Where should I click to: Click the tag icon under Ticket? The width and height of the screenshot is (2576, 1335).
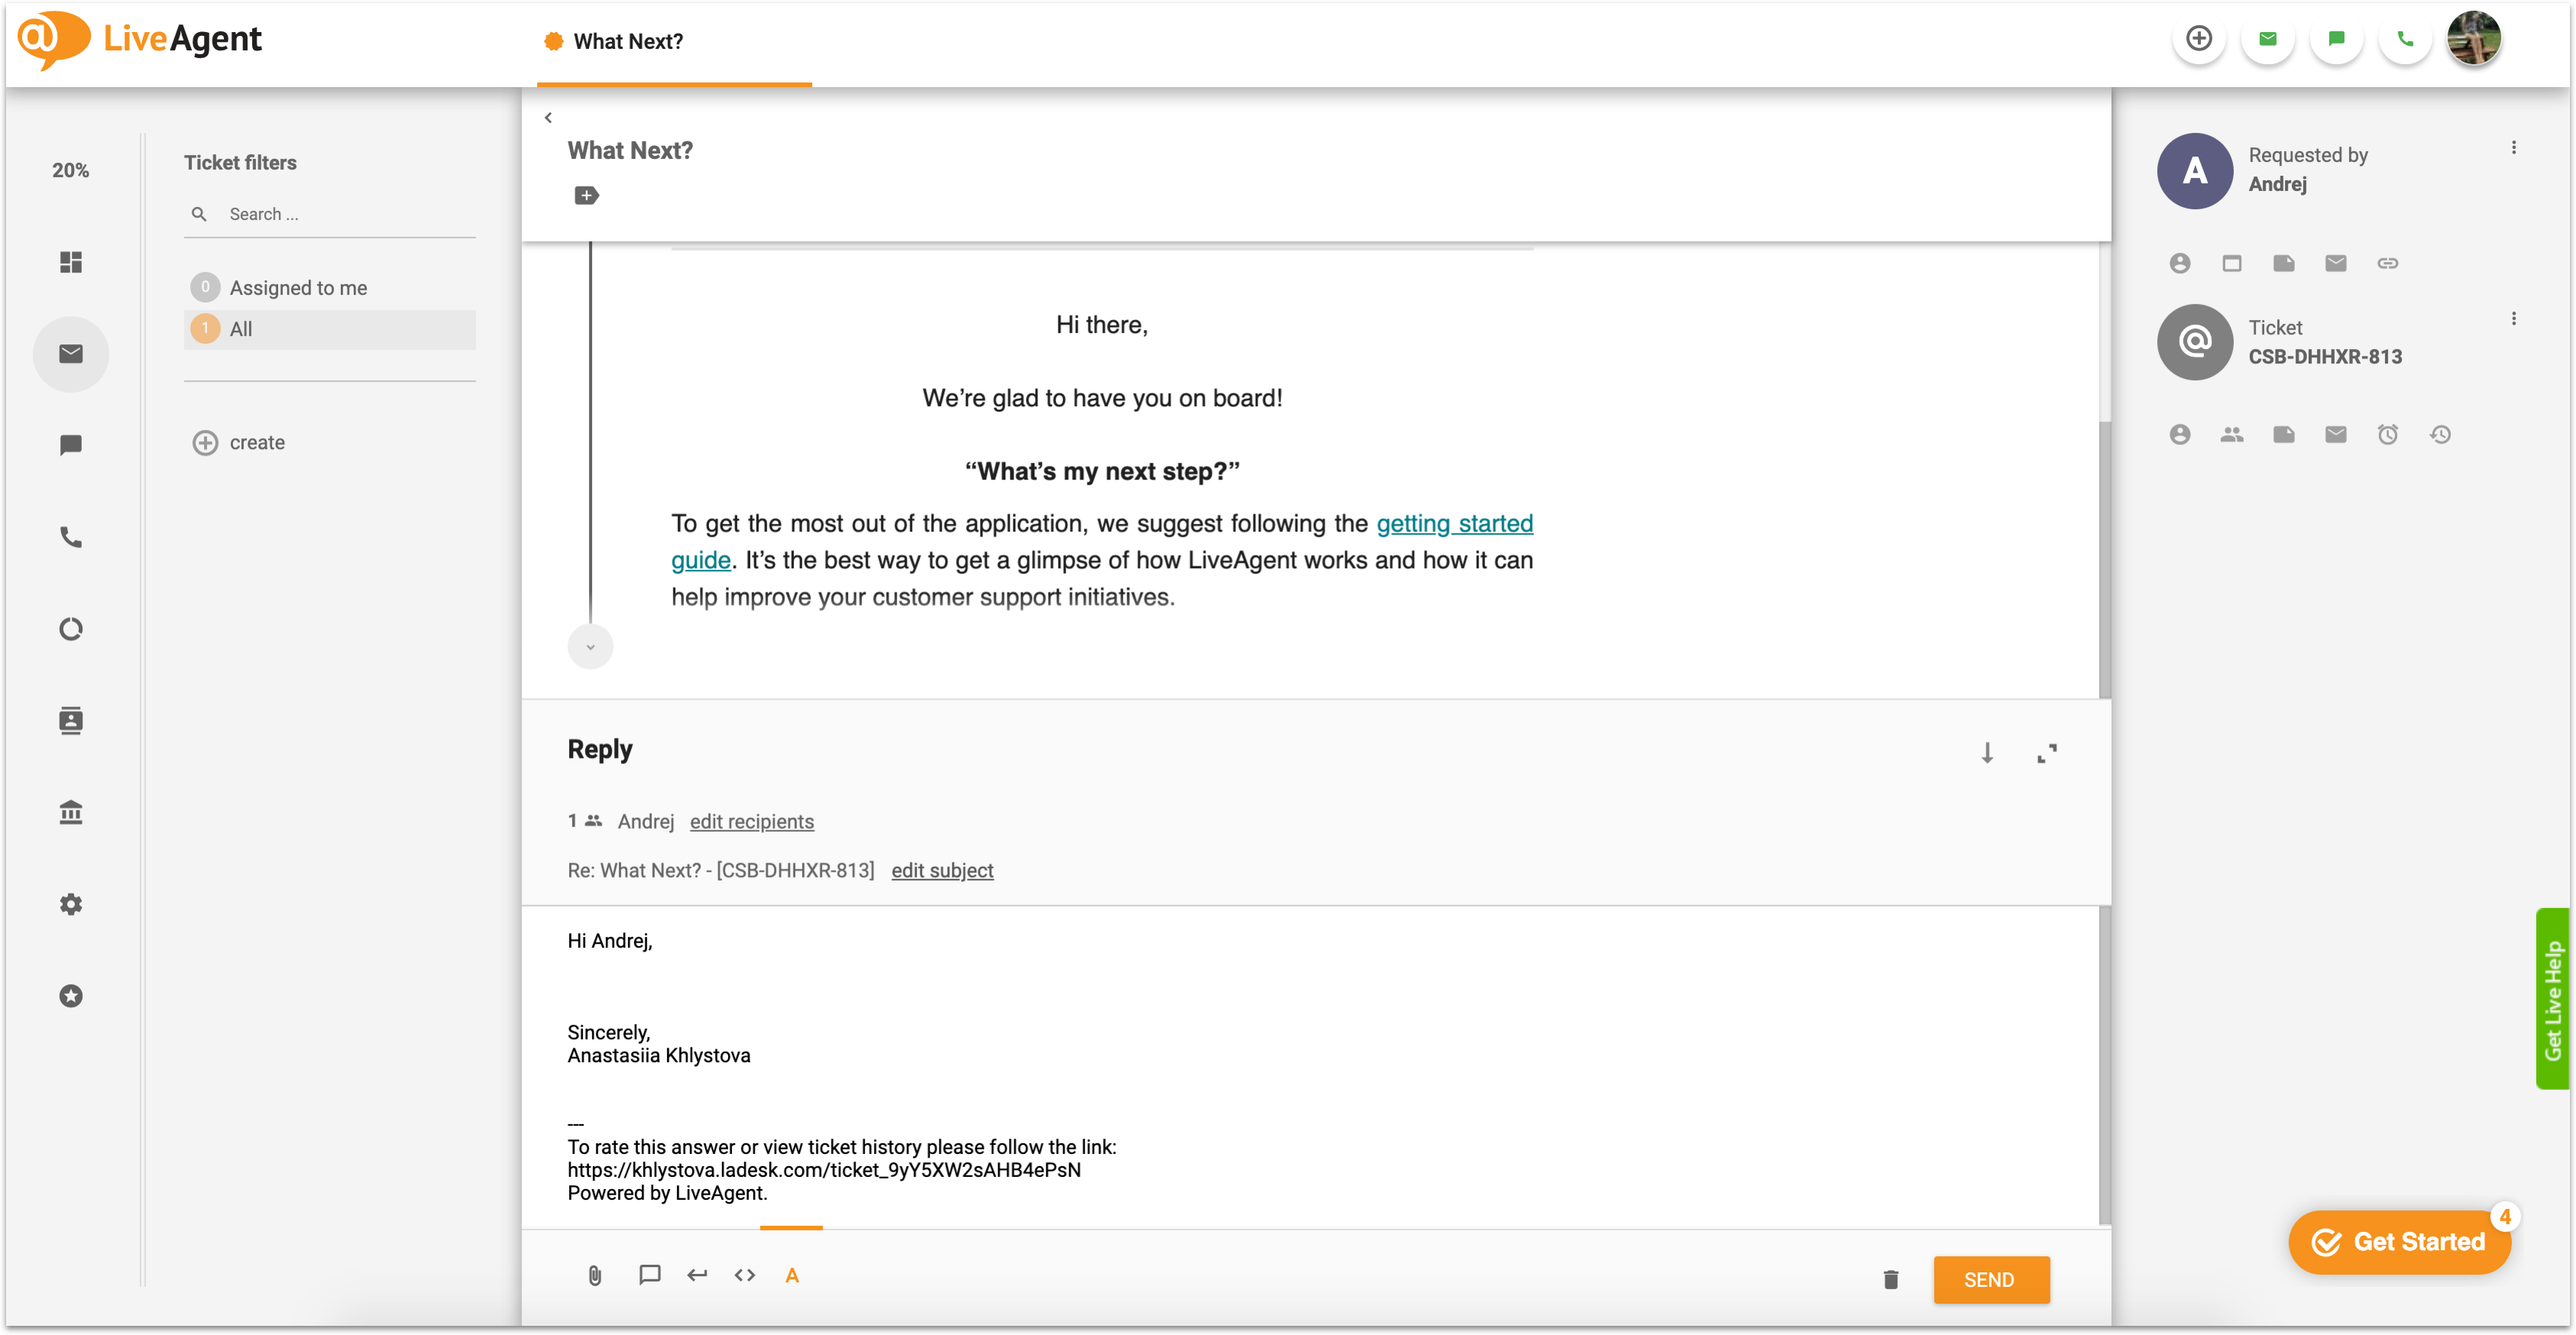[x=2284, y=434]
